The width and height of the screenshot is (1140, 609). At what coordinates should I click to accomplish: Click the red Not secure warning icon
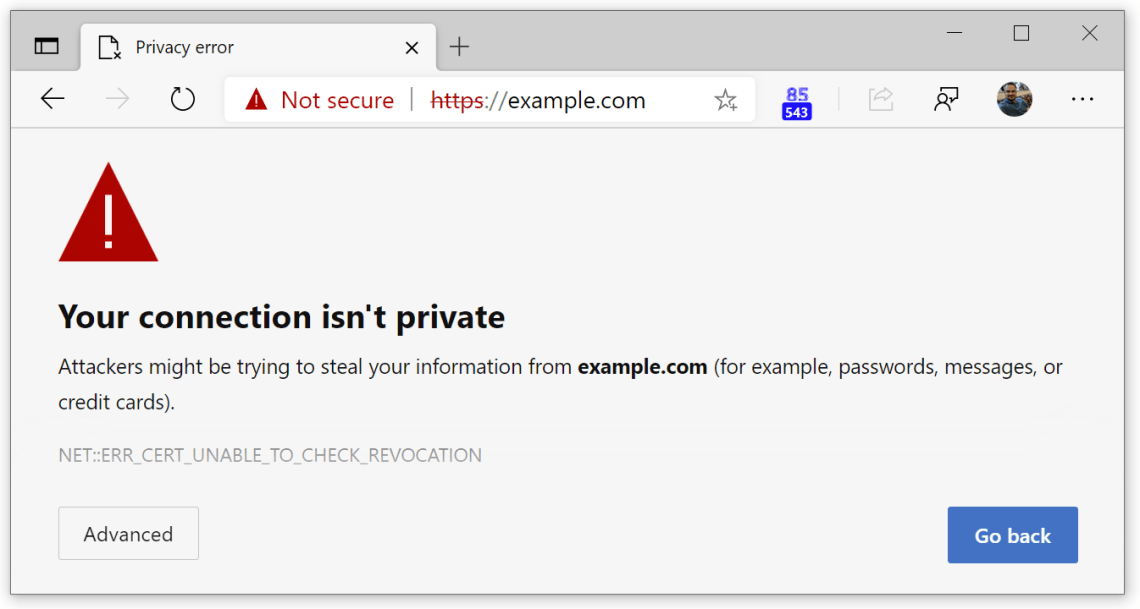[258, 99]
